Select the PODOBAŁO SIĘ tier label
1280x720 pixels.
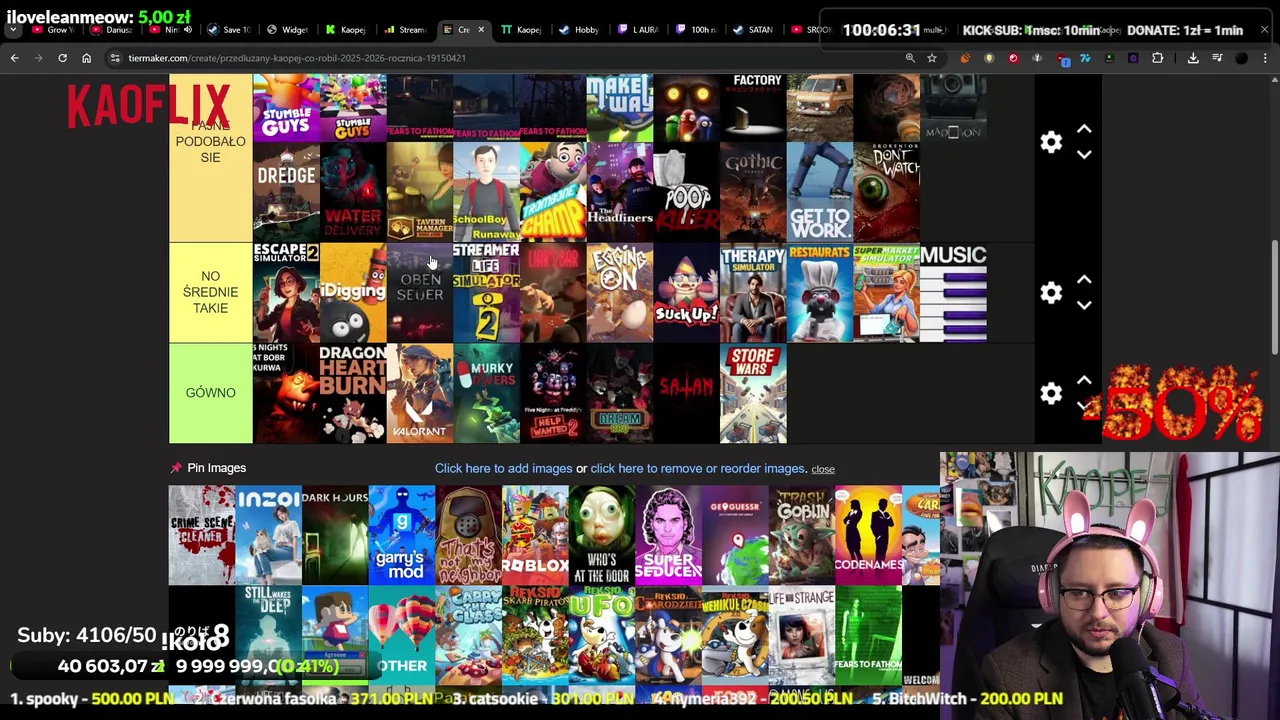(x=210, y=158)
